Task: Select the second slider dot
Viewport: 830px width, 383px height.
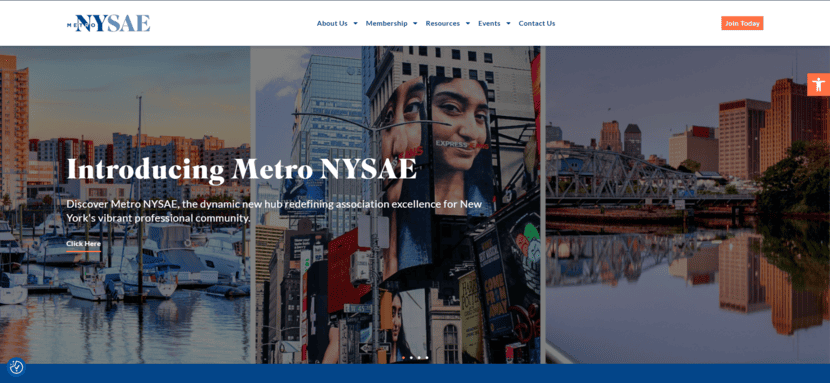Action: (x=411, y=358)
